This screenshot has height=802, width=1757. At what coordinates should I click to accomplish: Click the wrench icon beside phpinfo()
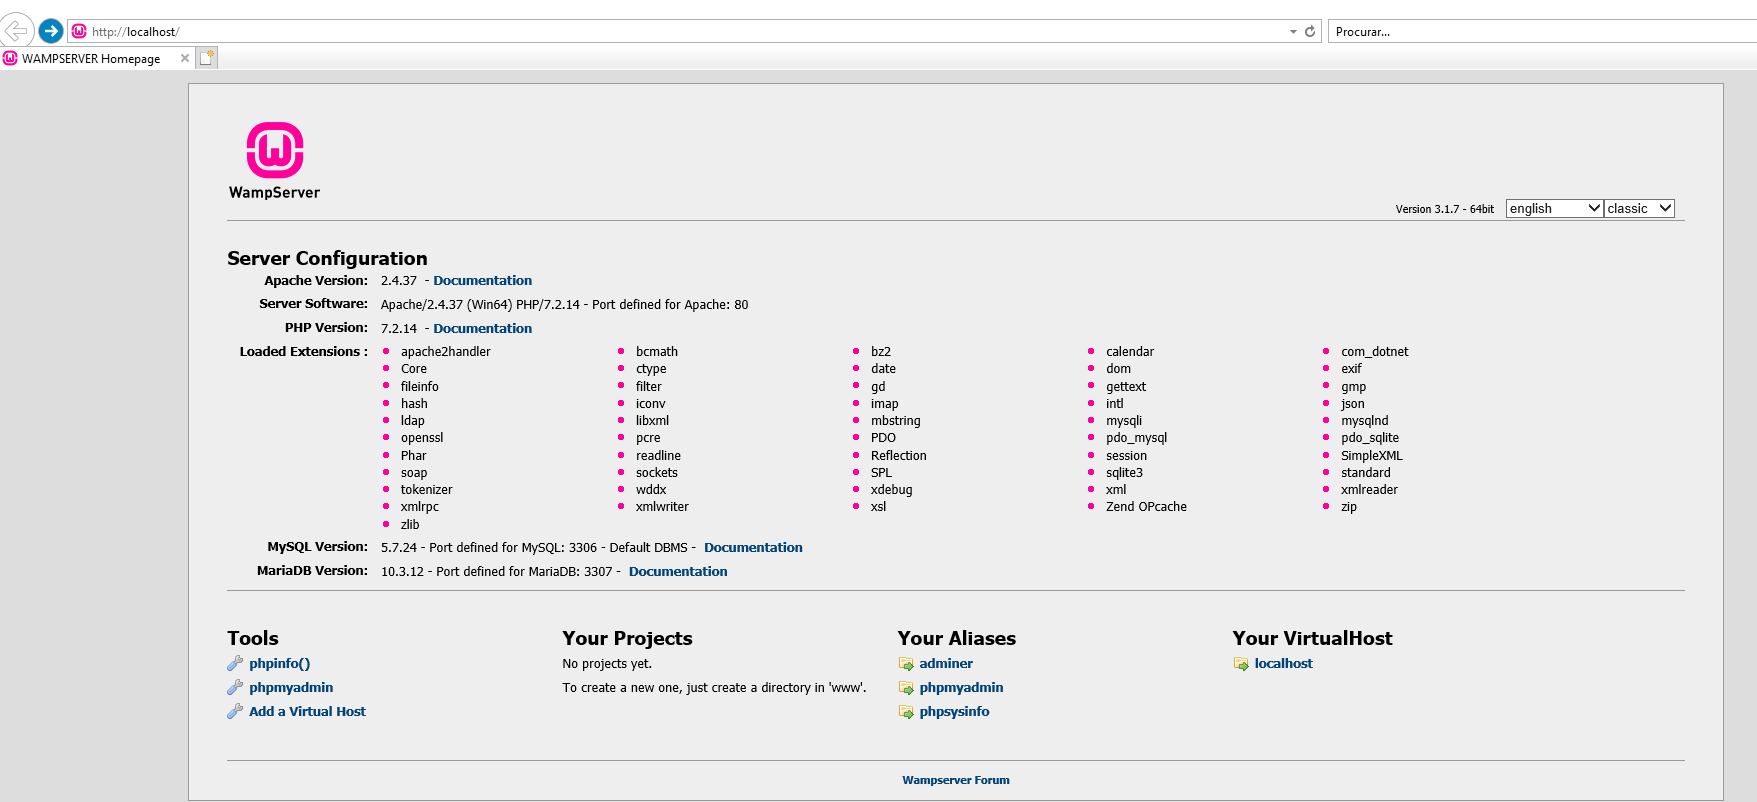[x=235, y=663]
